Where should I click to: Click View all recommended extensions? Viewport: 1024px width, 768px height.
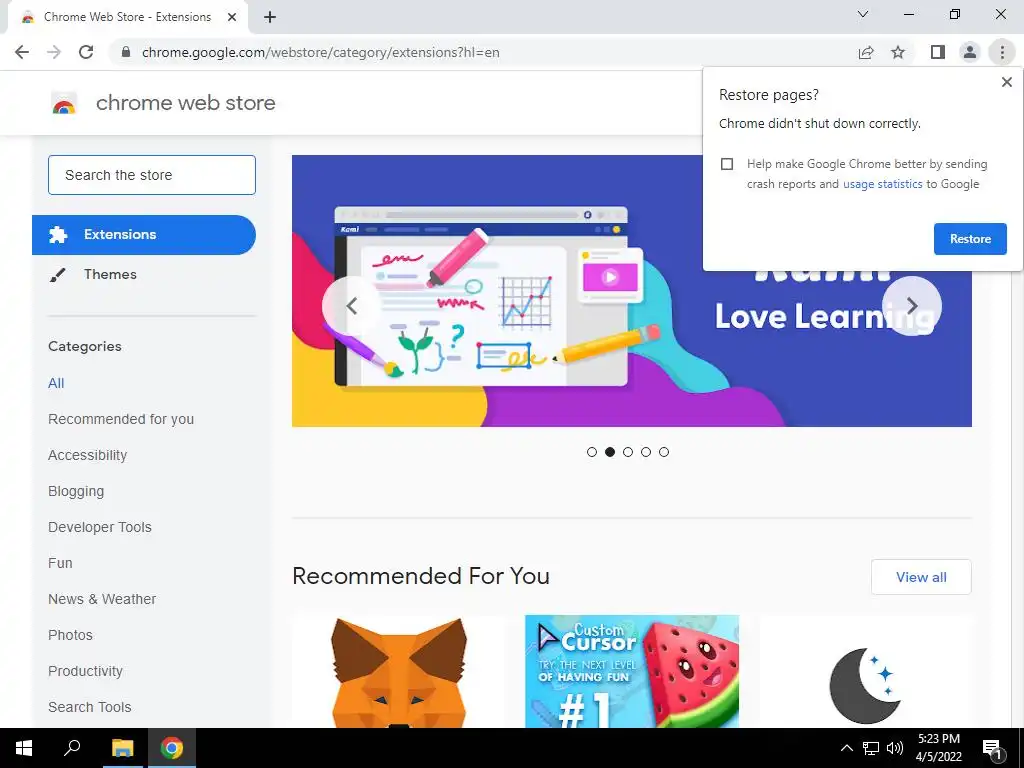pos(921,577)
